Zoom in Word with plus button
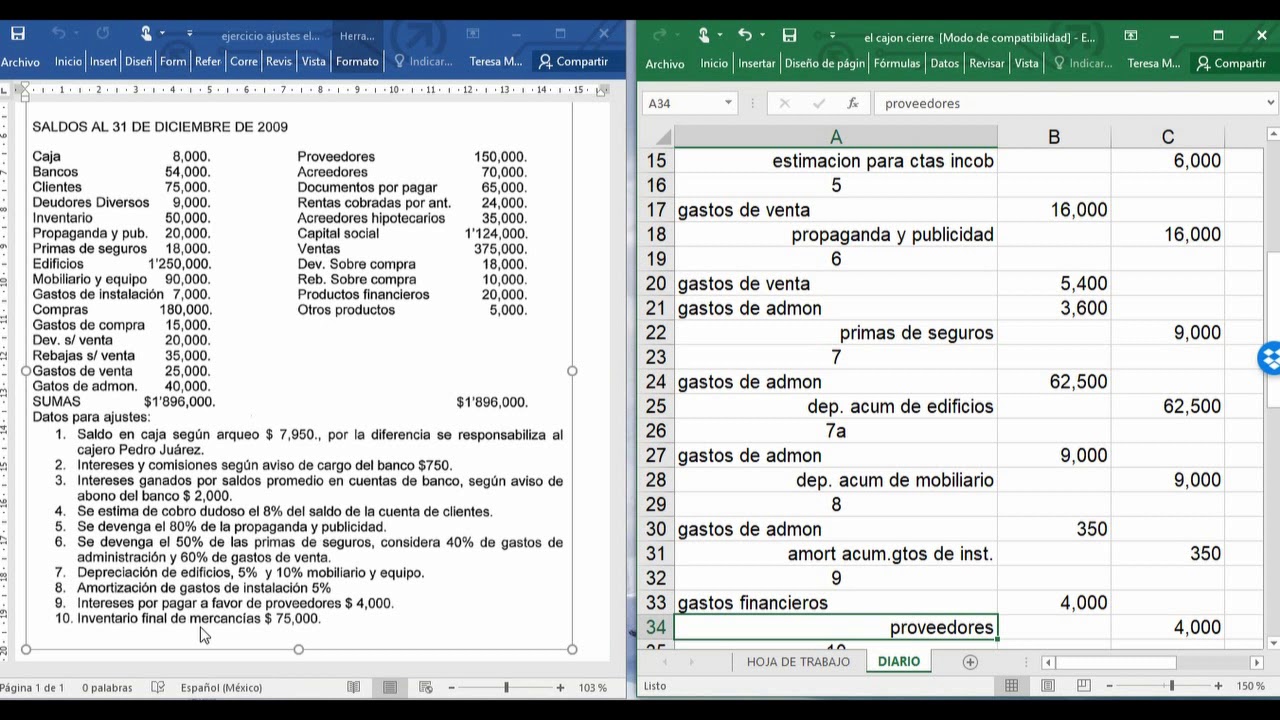This screenshot has height=720, width=1280. 560,687
